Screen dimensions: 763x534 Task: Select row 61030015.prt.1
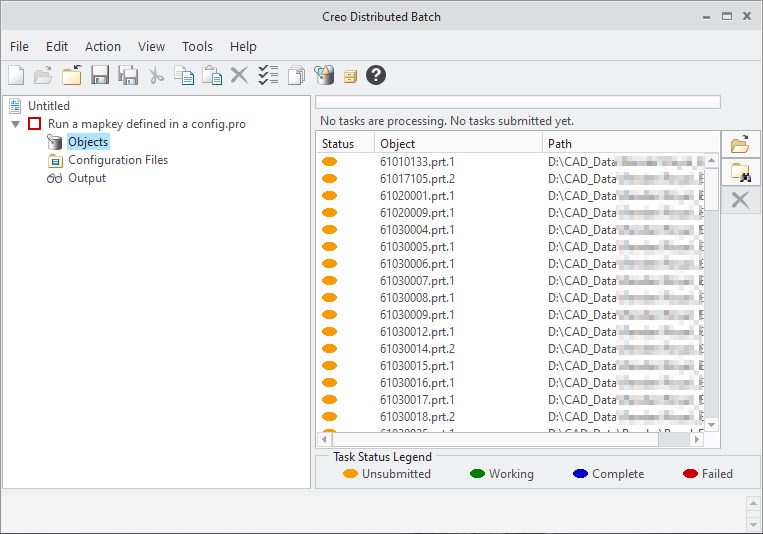pyautogui.click(x=510, y=366)
